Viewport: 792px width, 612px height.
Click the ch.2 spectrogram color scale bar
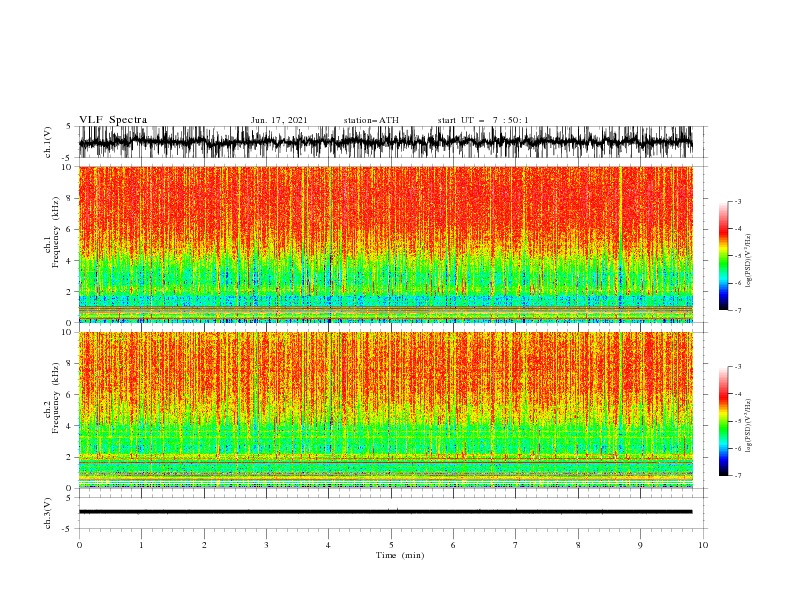pyautogui.click(x=723, y=421)
